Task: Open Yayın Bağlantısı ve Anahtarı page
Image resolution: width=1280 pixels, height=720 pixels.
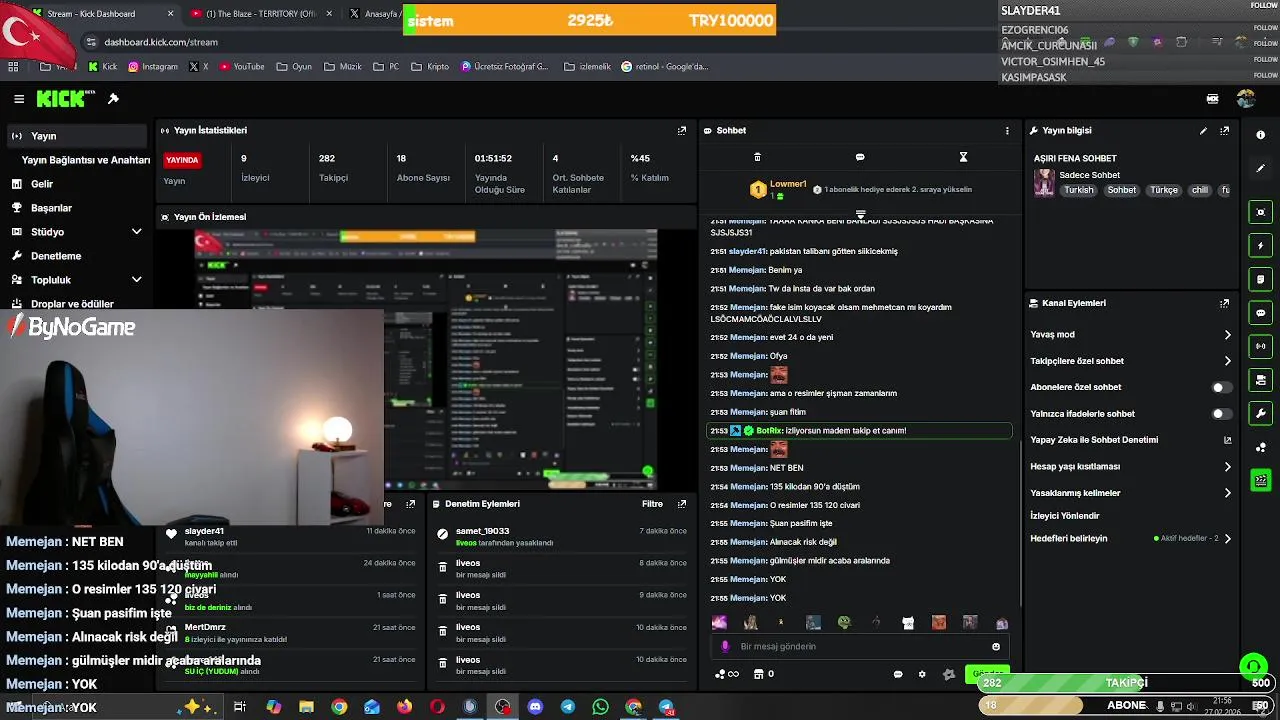Action: (x=86, y=160)
